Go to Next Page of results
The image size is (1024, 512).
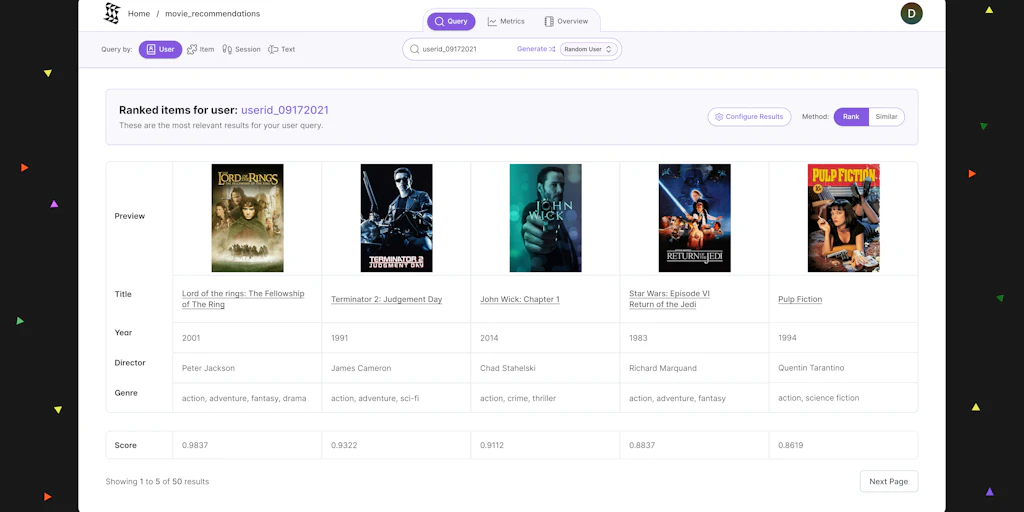coord(889,481)
